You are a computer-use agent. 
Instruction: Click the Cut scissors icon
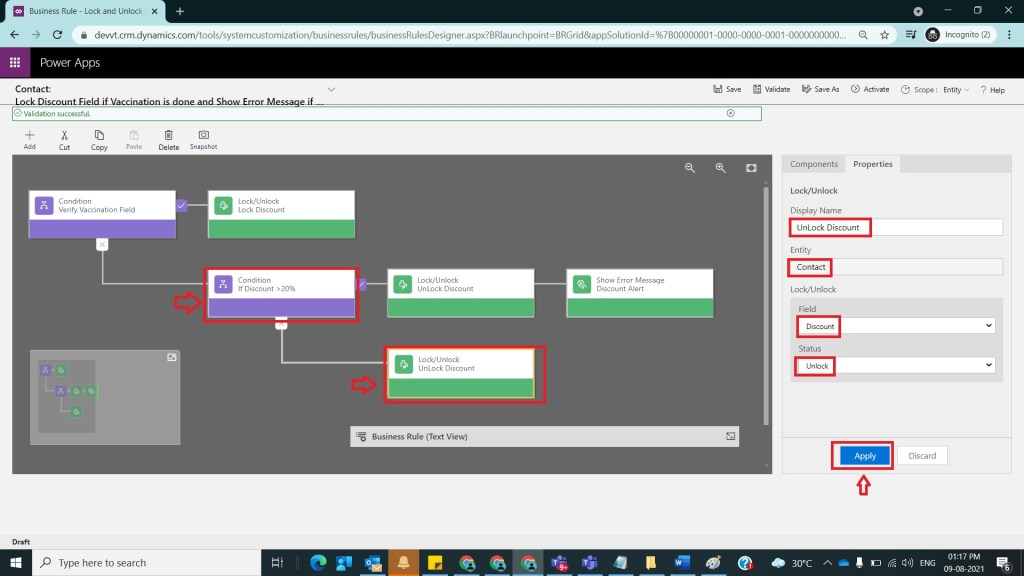pos(64,136)
